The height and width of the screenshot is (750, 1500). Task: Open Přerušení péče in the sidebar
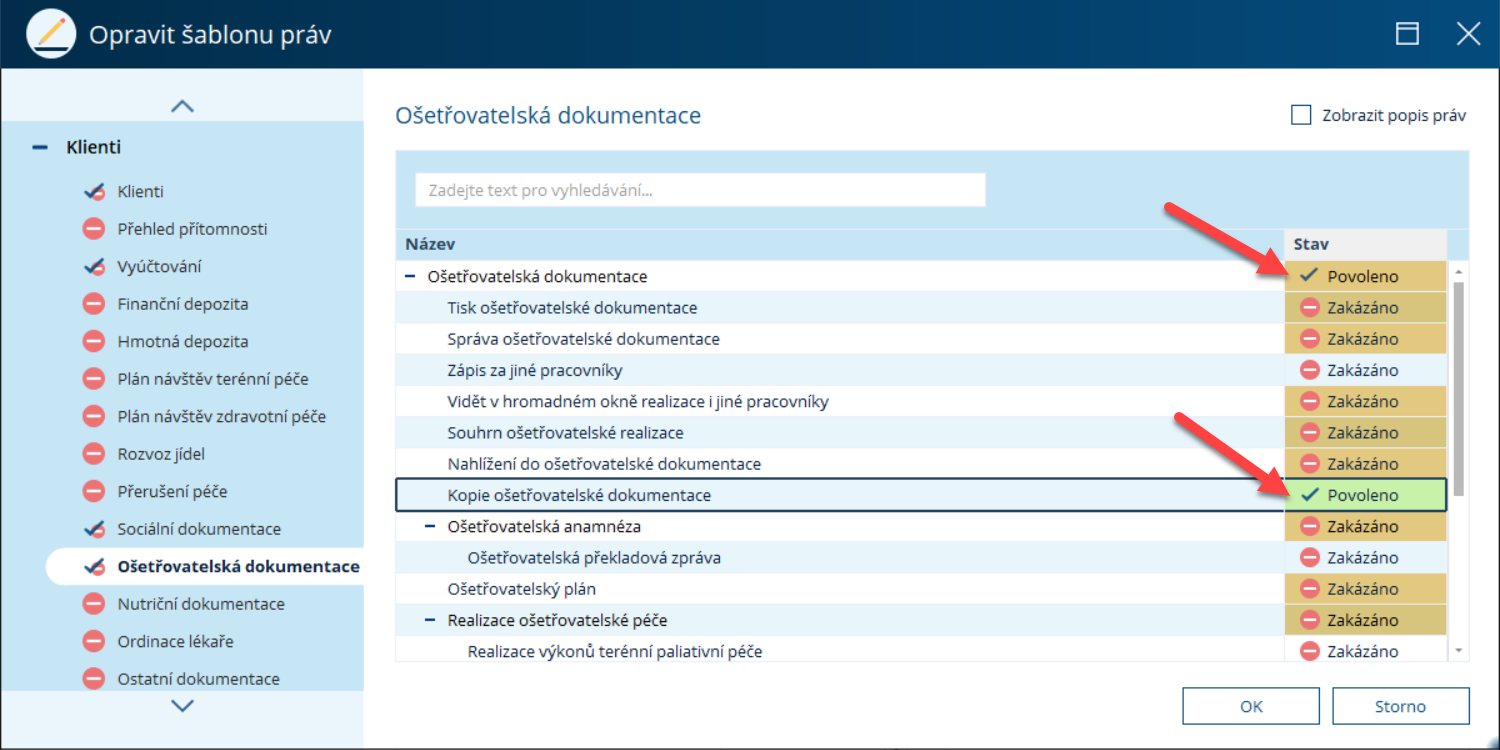pyautogui.click(x=172, y=492)
